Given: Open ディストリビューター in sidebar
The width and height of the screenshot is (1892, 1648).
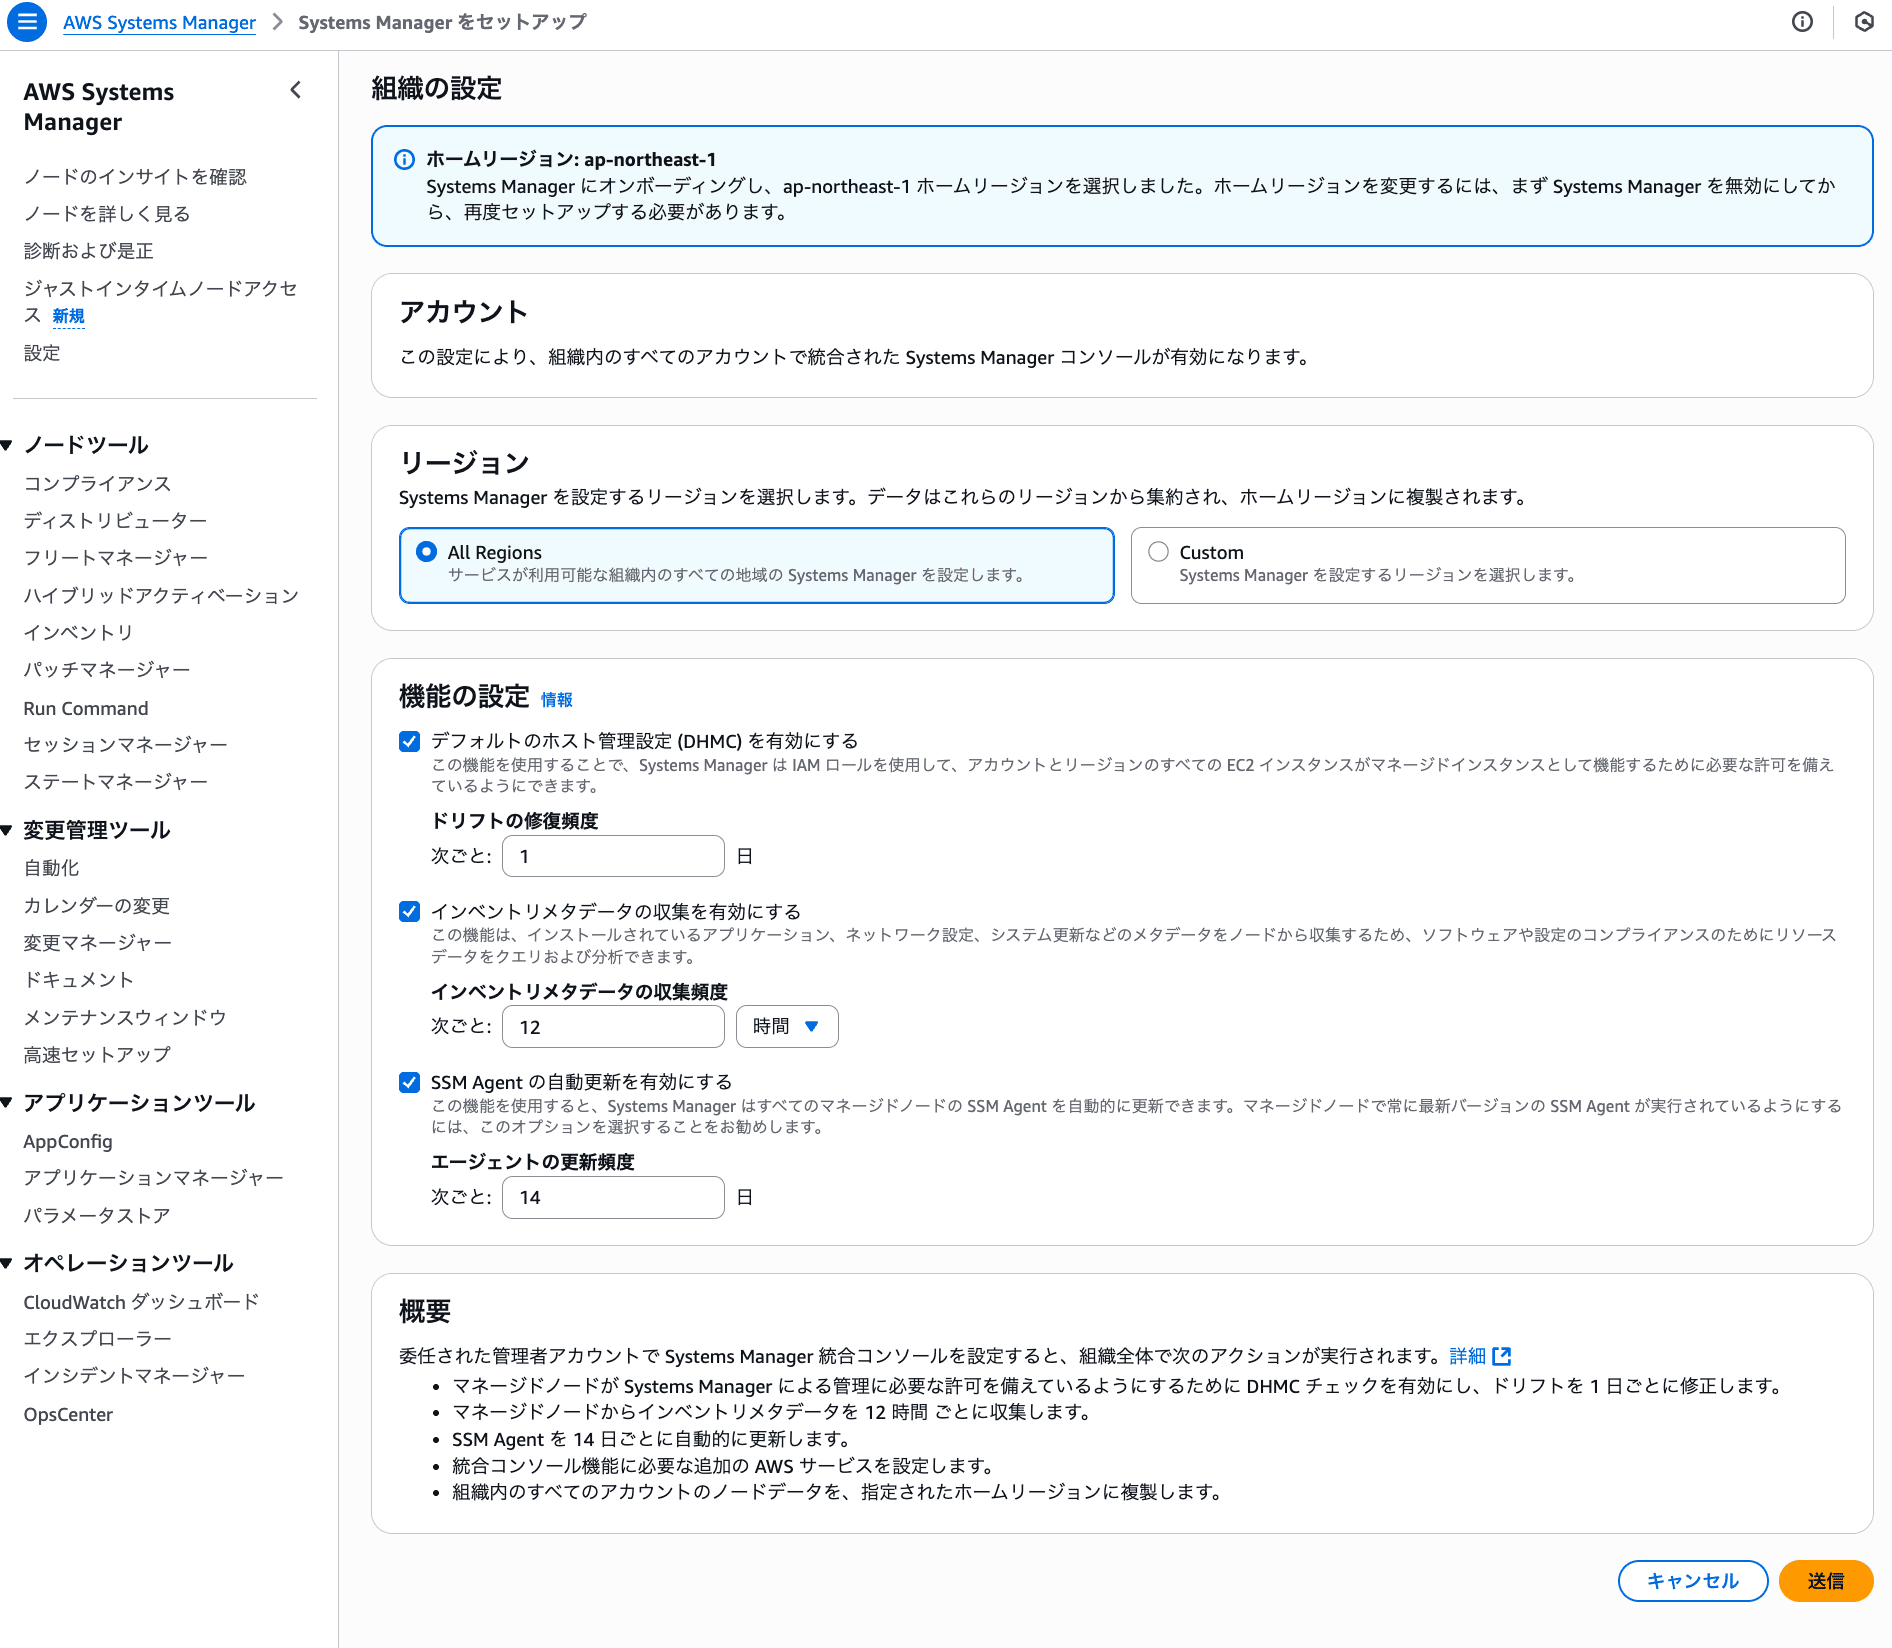Looking at the screenshot, I should coord(116,521).
